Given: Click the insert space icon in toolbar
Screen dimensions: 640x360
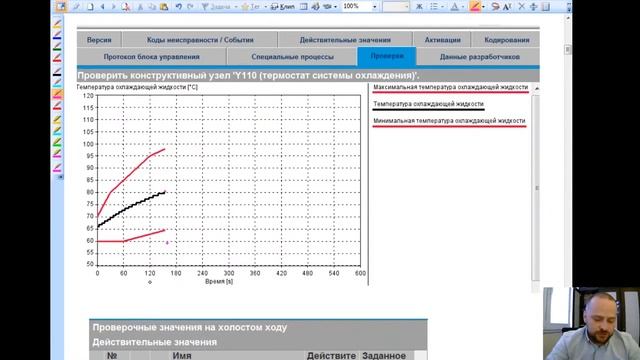Looking at the screenshot, I should (533, 7).
